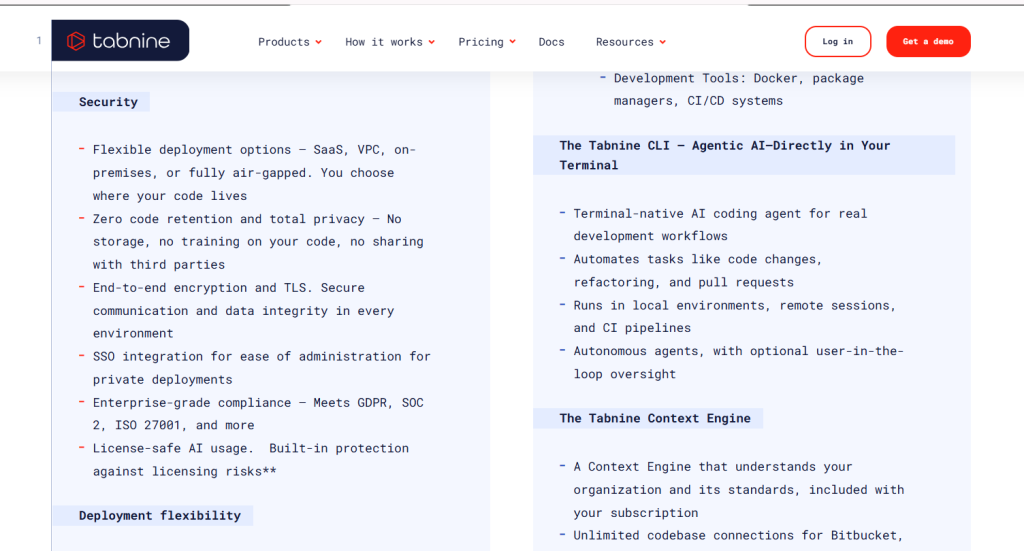
Task: Click the 'Runs in local environments' text
Action: 735,316
